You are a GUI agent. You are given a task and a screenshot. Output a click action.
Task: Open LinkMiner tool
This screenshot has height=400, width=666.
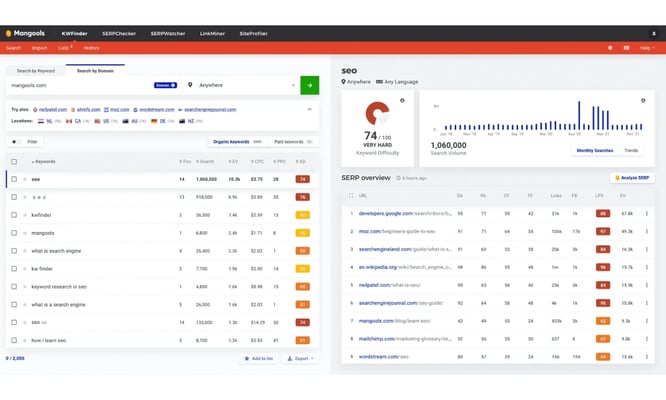[x=212, y=34]
